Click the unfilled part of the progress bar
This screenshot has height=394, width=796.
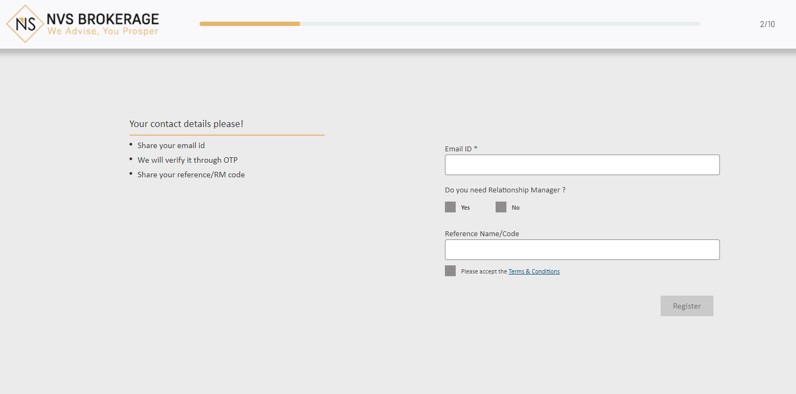pyautogui.click(x=500, y=24)
